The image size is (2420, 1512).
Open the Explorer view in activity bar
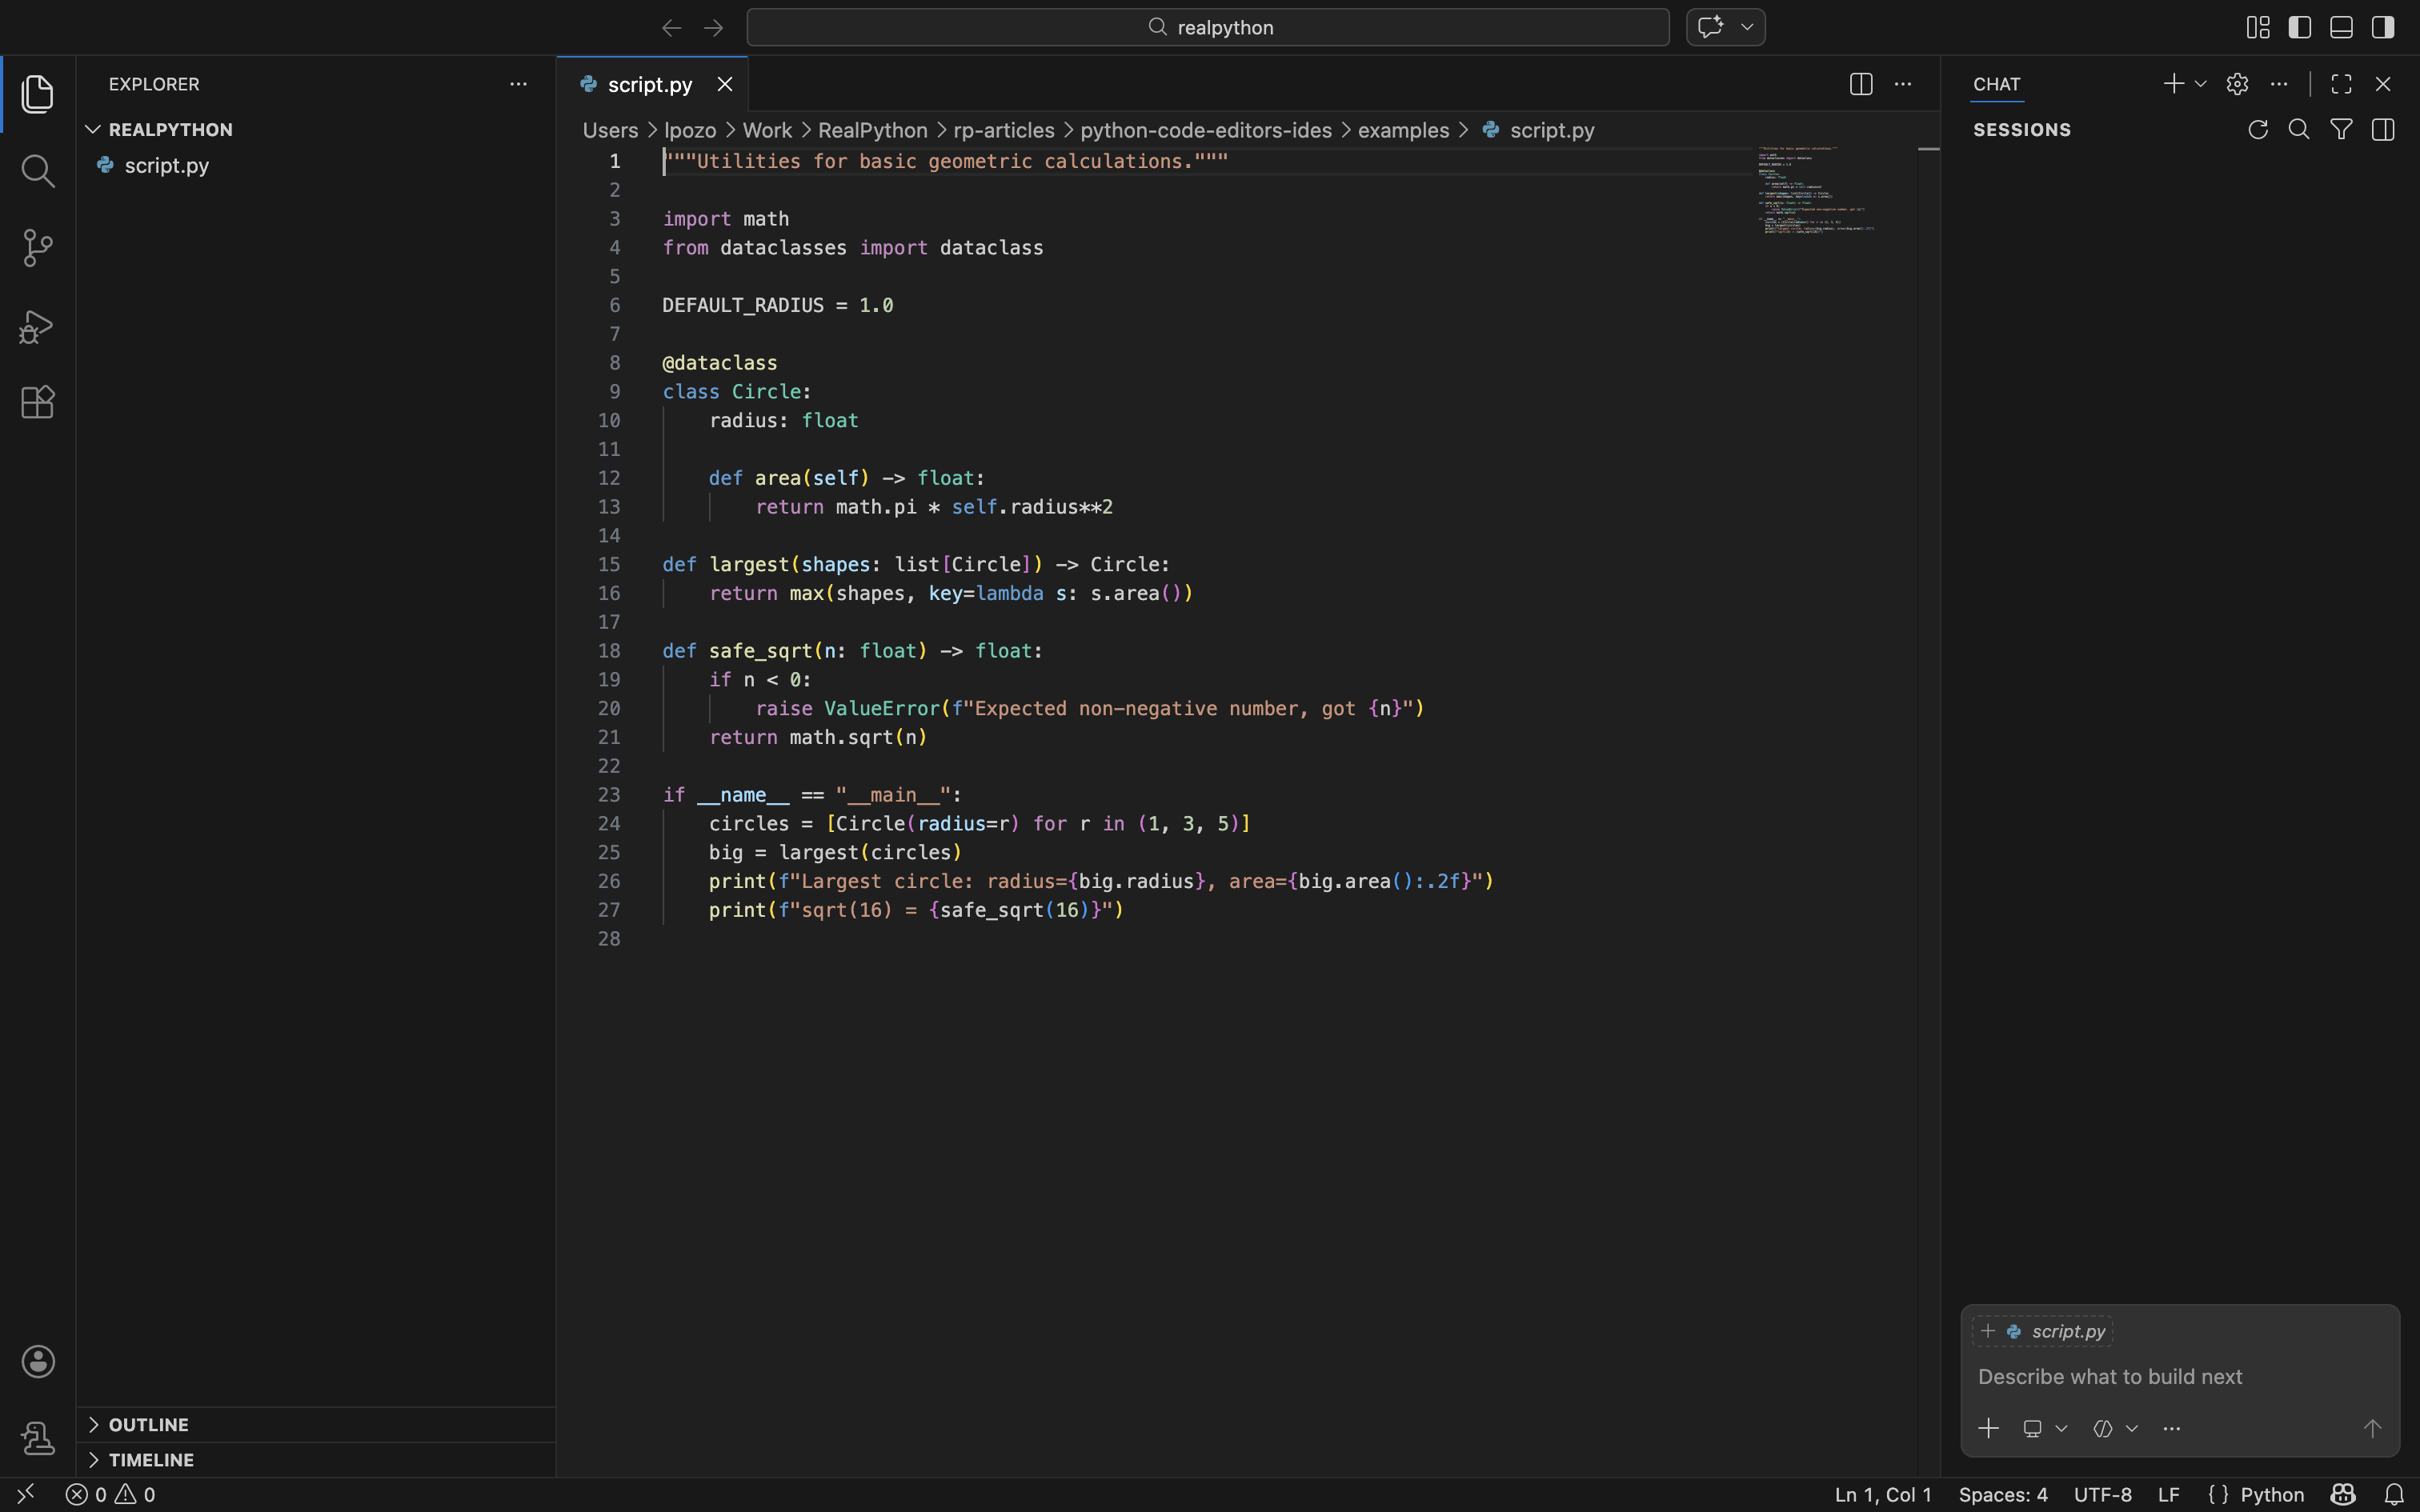(37, 94)
